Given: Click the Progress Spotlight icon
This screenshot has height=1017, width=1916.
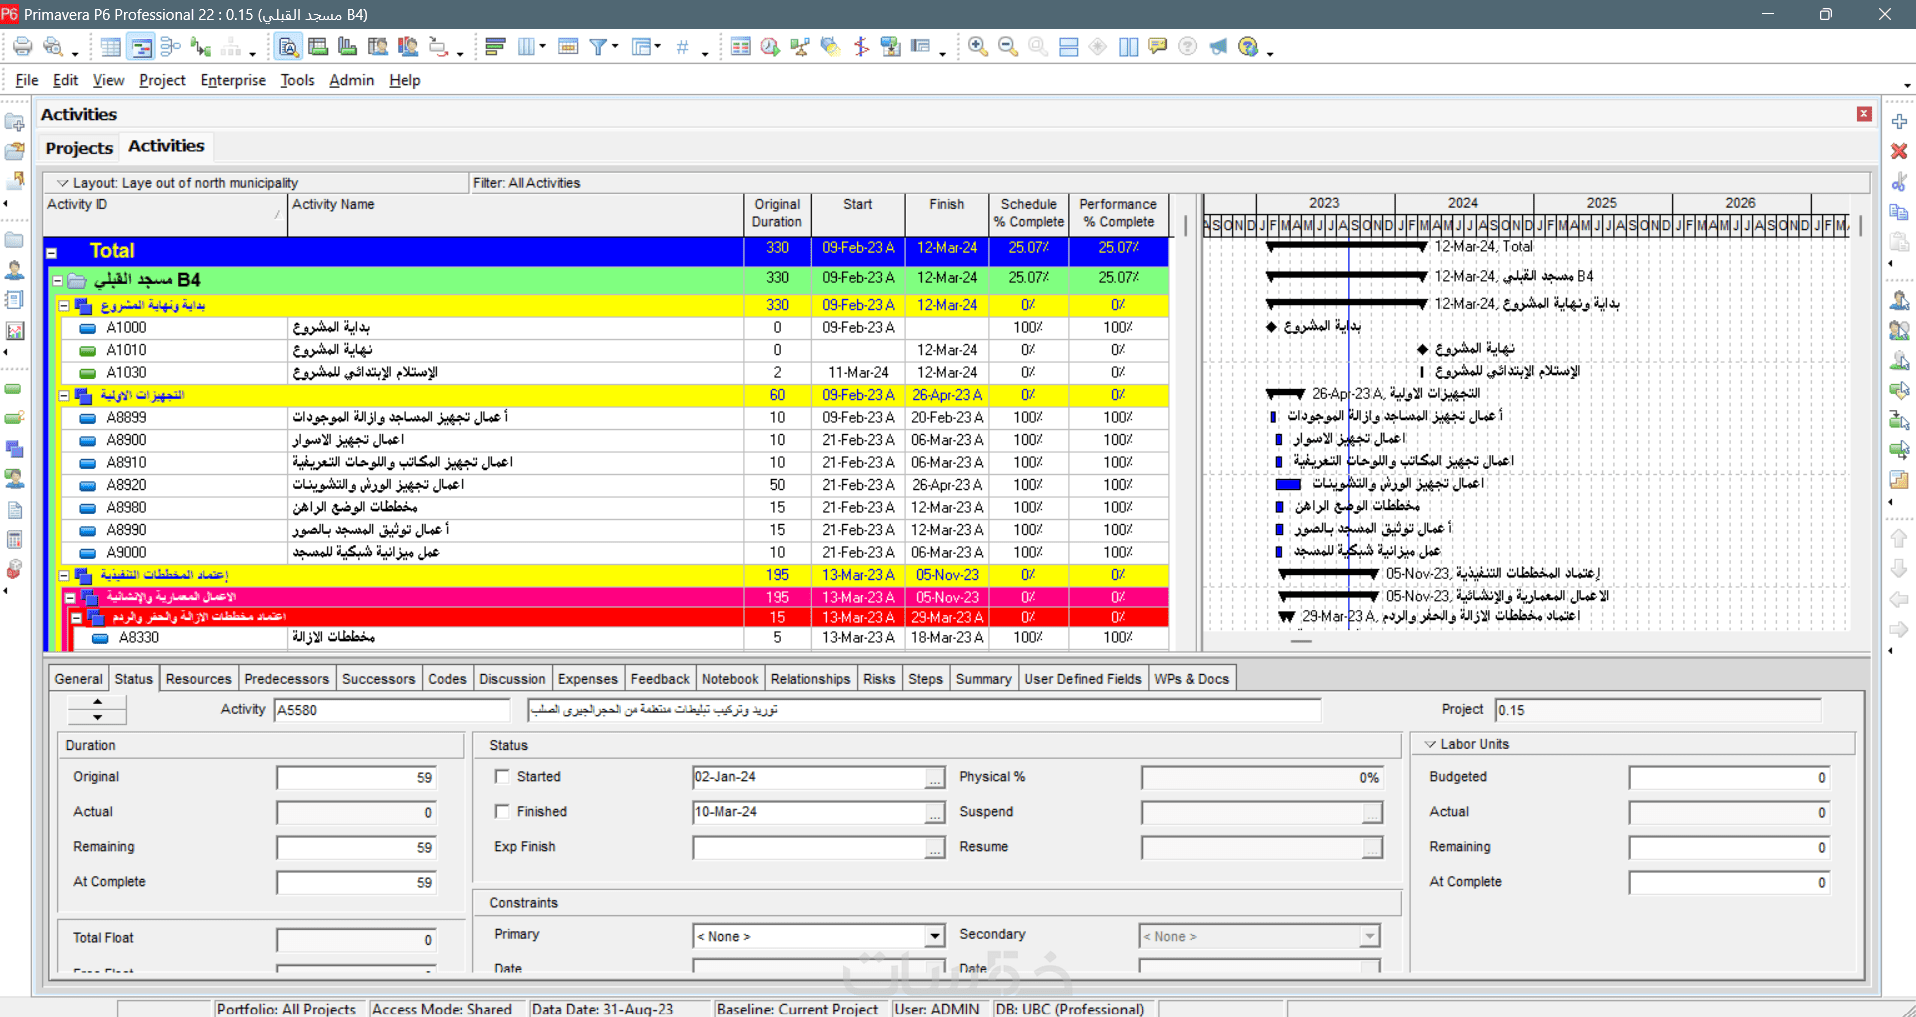Looking at the screenshot, I should coord(830,47).
